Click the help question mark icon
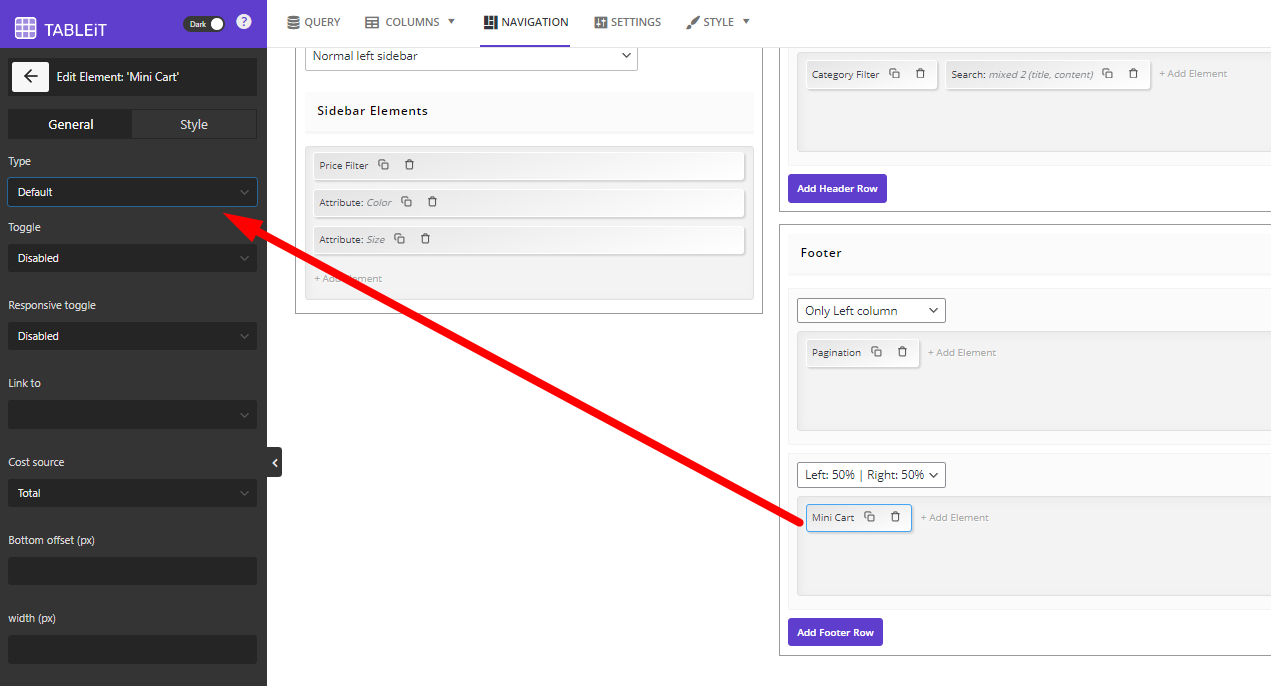1271x686 pixels. click(243, 22)
